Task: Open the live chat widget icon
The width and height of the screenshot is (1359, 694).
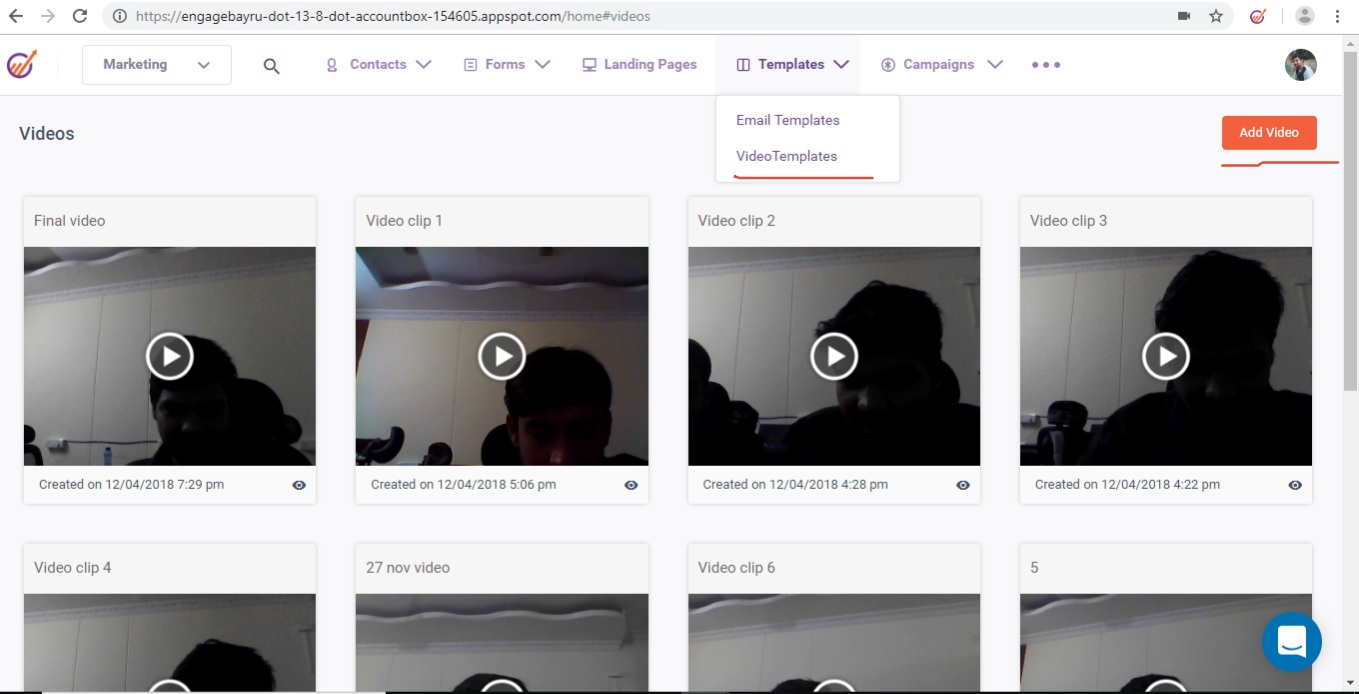Action: pyautogui.click(x=1291, y=641)
